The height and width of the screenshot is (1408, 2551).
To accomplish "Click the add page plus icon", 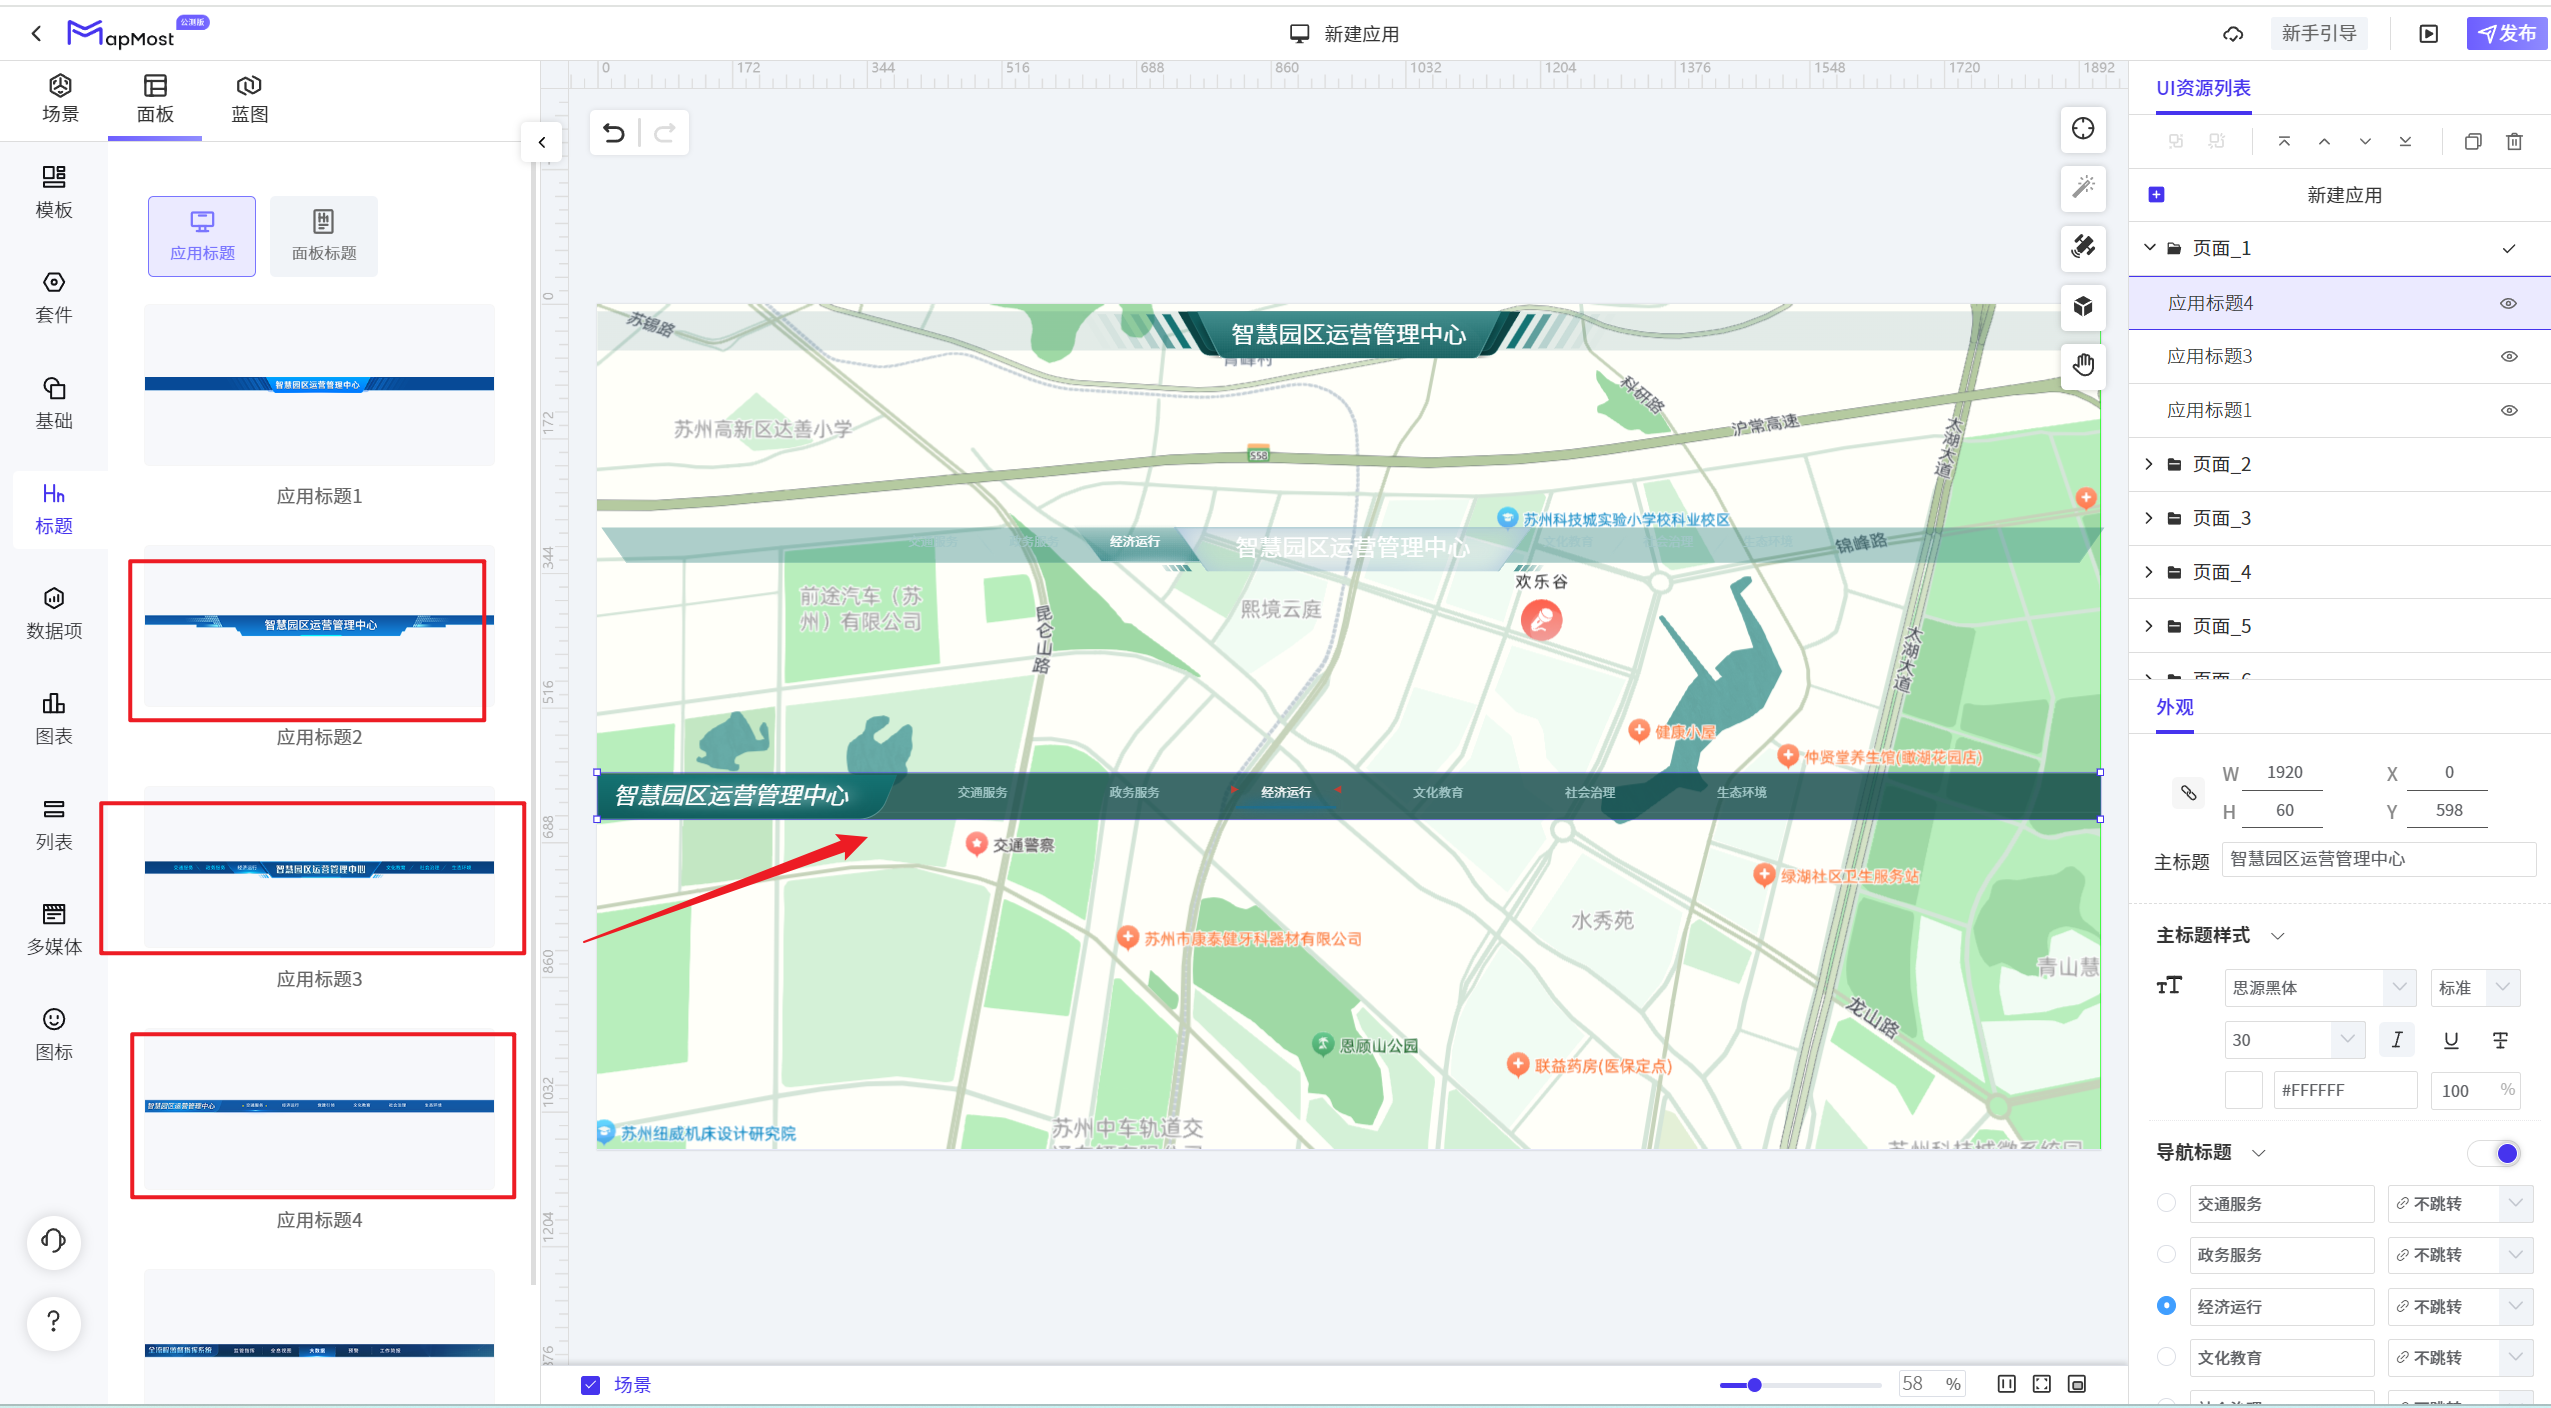I will point(2156,195).
